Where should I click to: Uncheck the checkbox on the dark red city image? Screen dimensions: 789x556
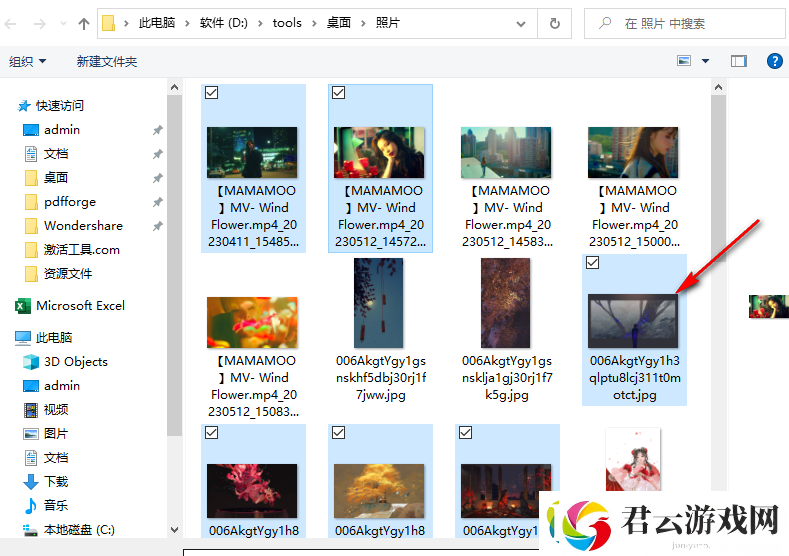(x=465, y=433)
